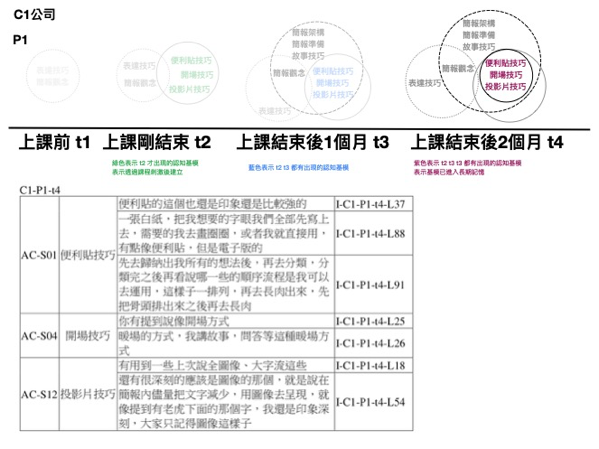The image size is (599, 449).
Task: Select the "上課結束後2個月 t4" timeline heading
Action: pyautogui.click(x=487, y=143)
